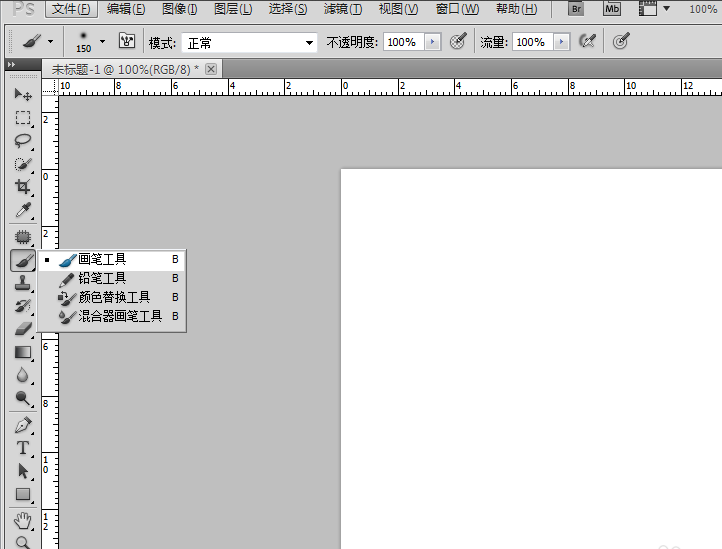Pick the Eyedropper tool
This screenshot has height=549, width=722.
click(23, 210)
